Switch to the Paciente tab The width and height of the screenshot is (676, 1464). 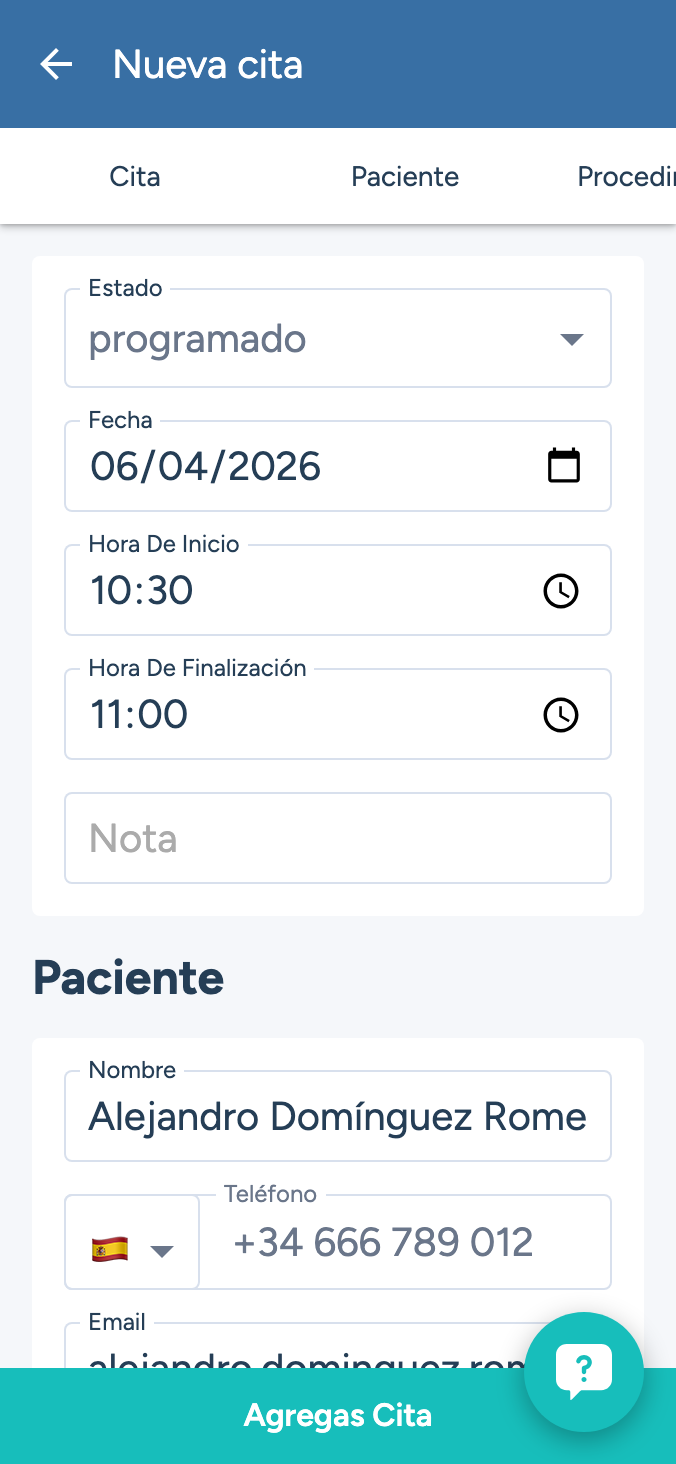click(x=405, y=177)
